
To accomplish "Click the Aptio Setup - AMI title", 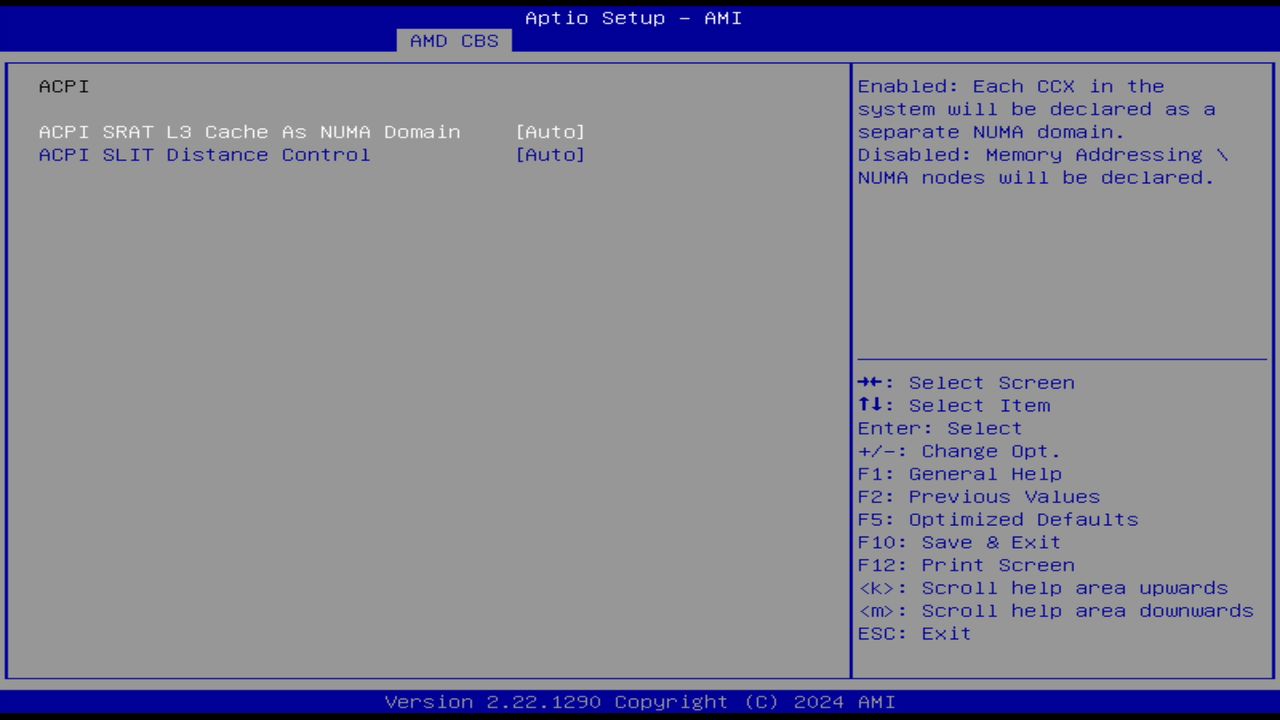I will click(x=634, y=18).
